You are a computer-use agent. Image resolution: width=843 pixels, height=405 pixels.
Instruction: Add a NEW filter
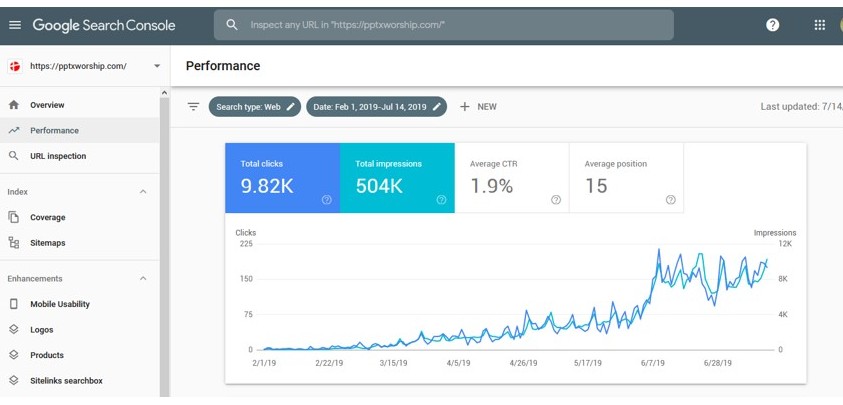coord(477,106)
